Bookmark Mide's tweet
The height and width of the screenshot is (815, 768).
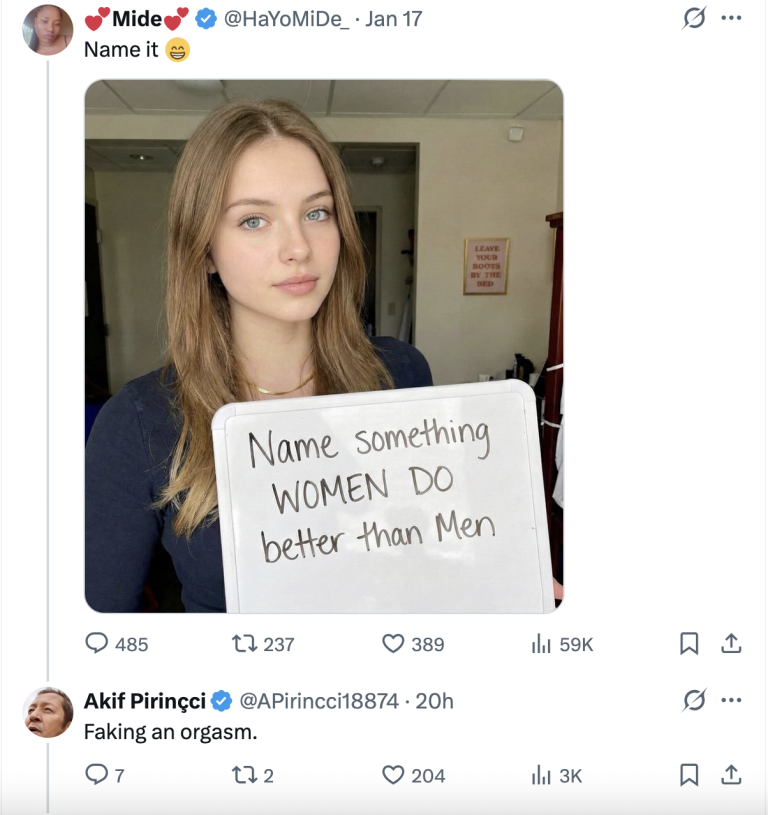click(x=689, y=644)
